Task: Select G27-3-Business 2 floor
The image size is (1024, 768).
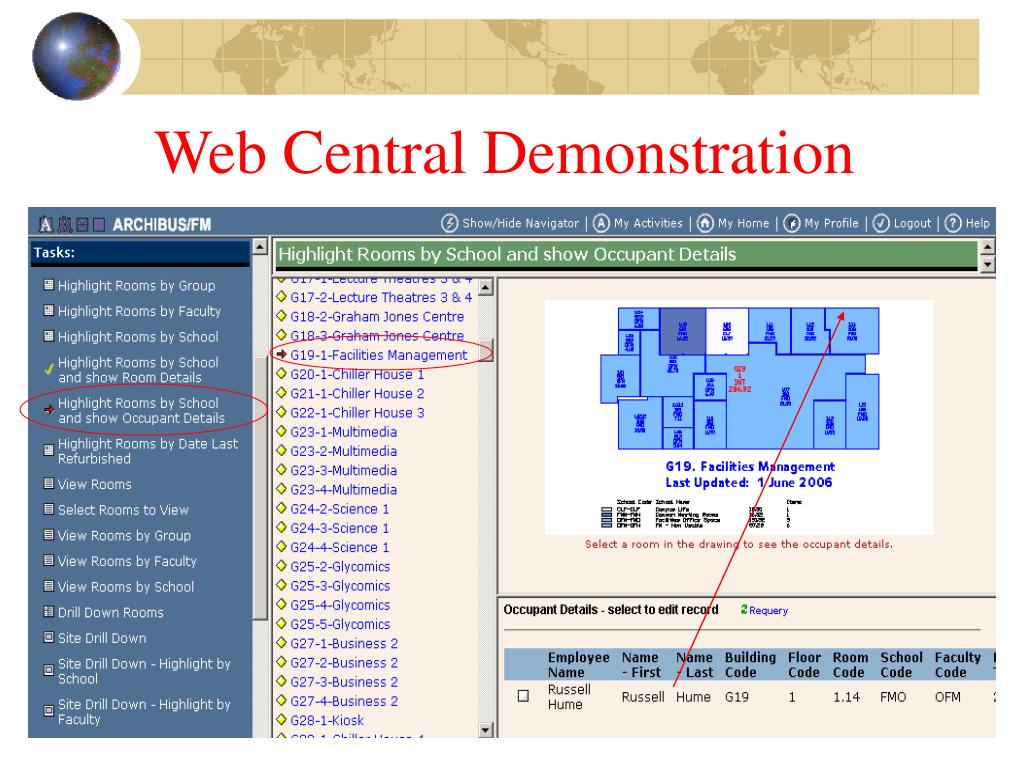Action: pos(344,681)
